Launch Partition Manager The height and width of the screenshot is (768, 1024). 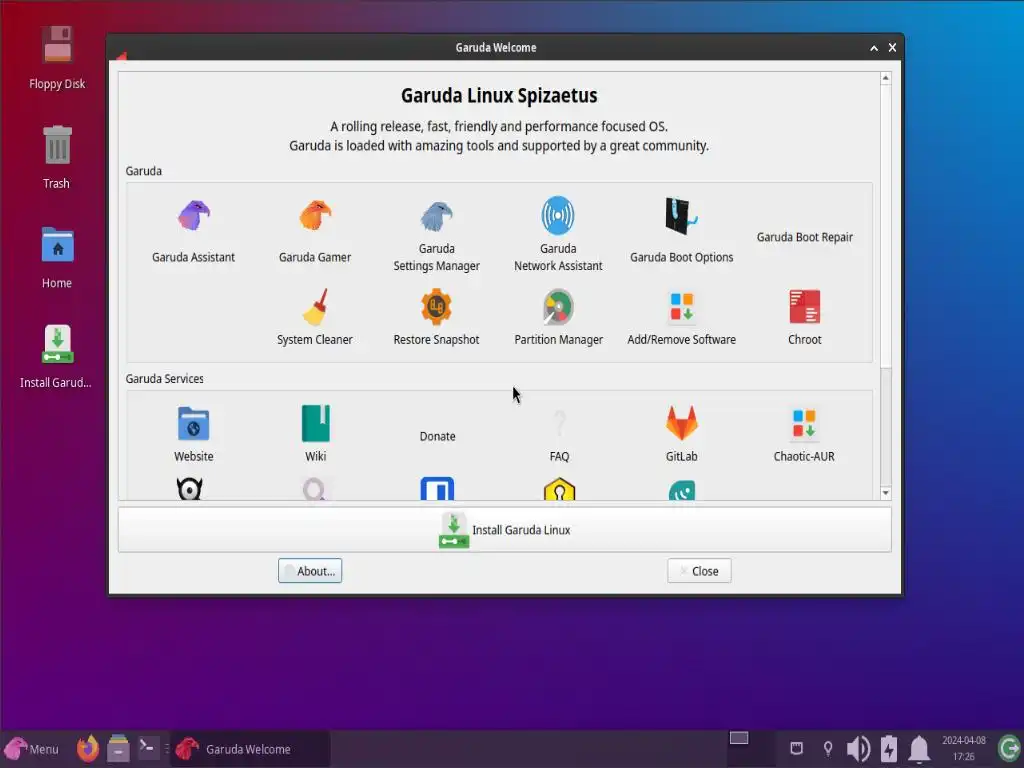pos(558,317)
